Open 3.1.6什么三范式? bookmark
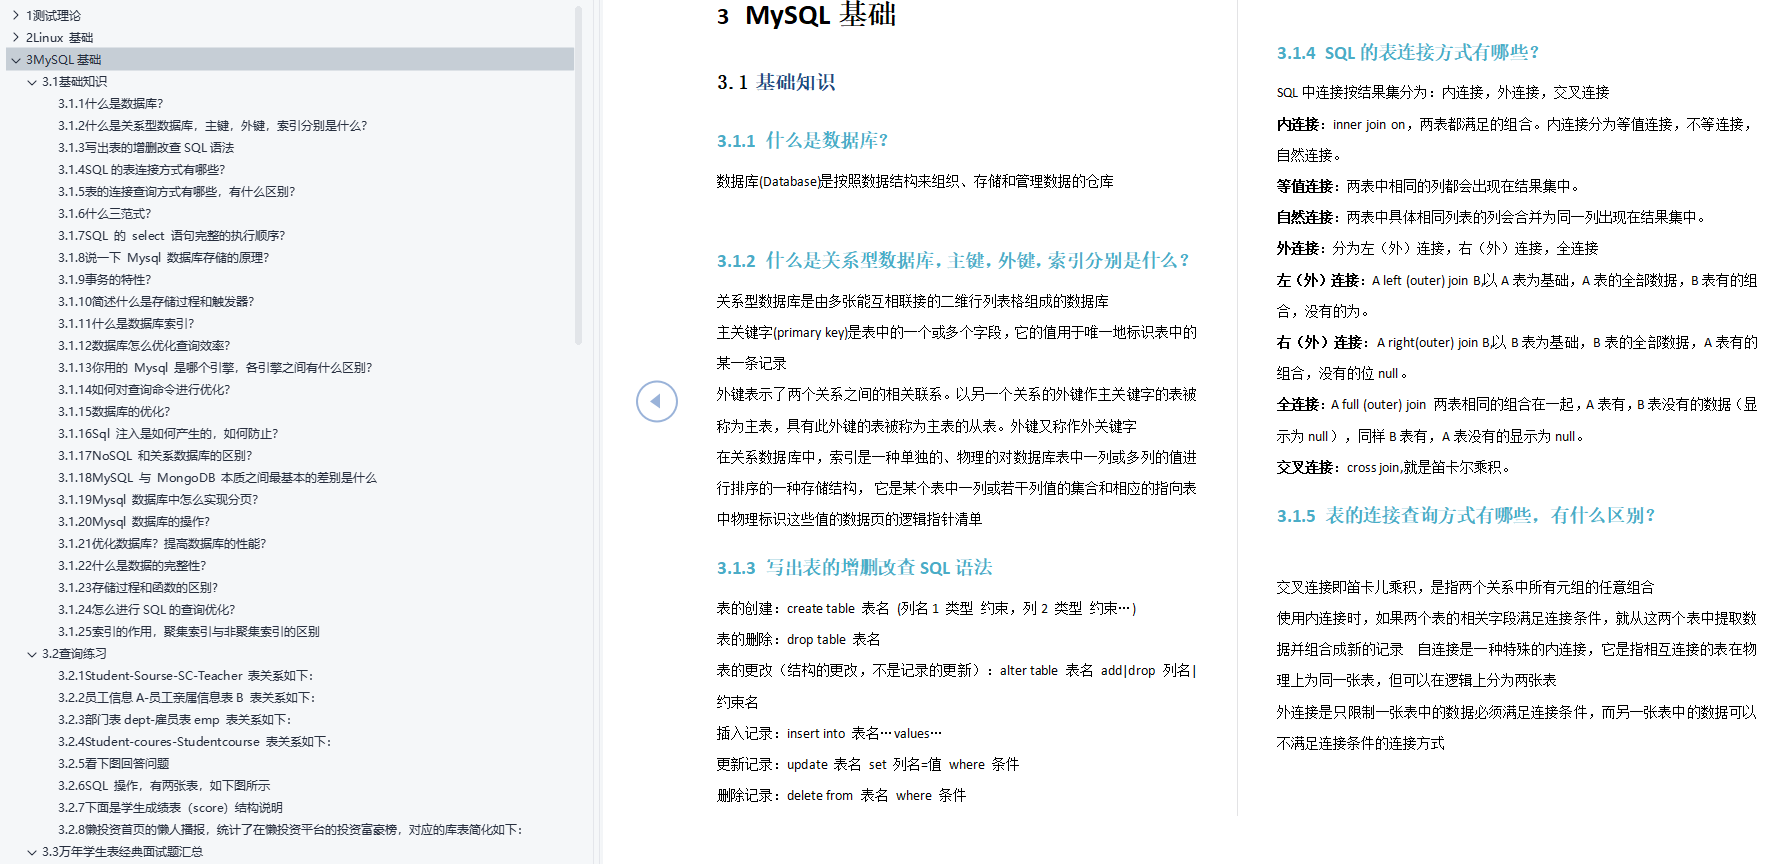This screenshot has width=1789, height=864. coord(105,213)
